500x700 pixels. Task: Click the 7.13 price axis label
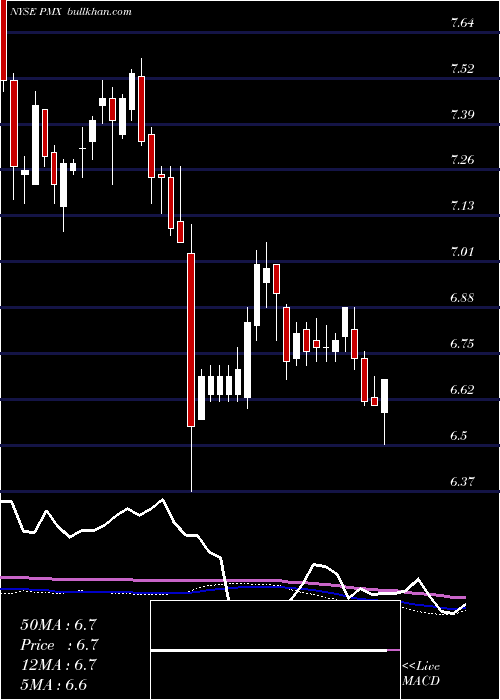click(462, 206)
